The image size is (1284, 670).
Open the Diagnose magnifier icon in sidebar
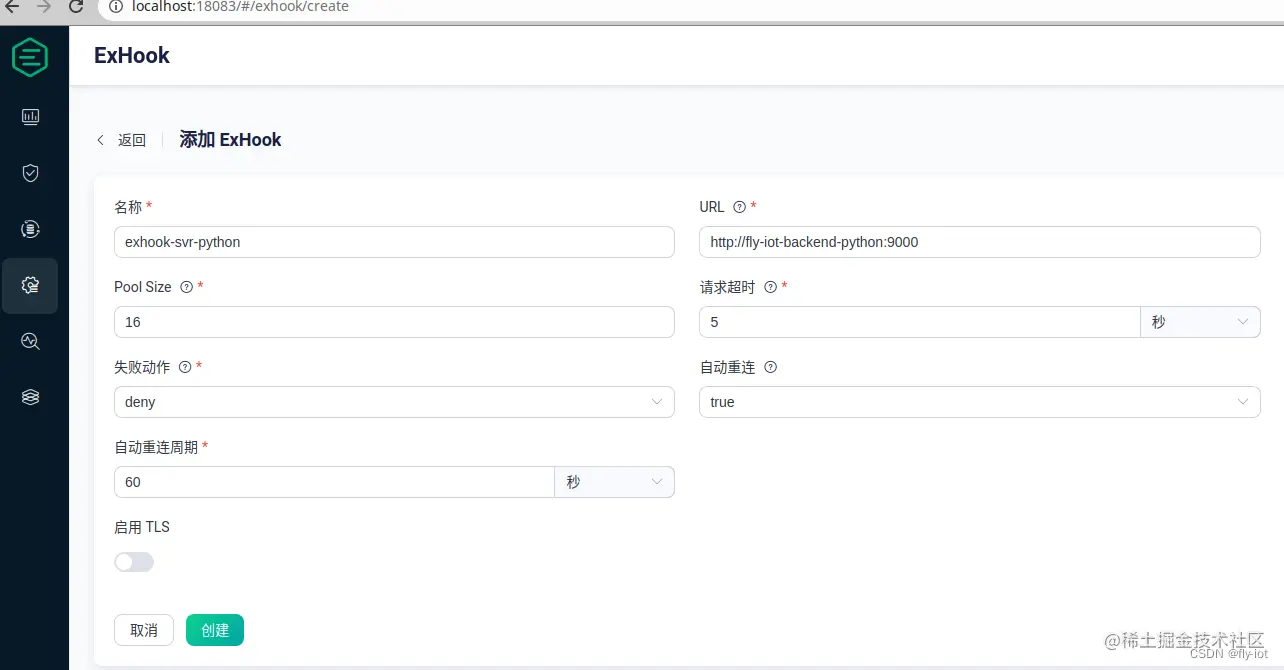click(30, 340)
